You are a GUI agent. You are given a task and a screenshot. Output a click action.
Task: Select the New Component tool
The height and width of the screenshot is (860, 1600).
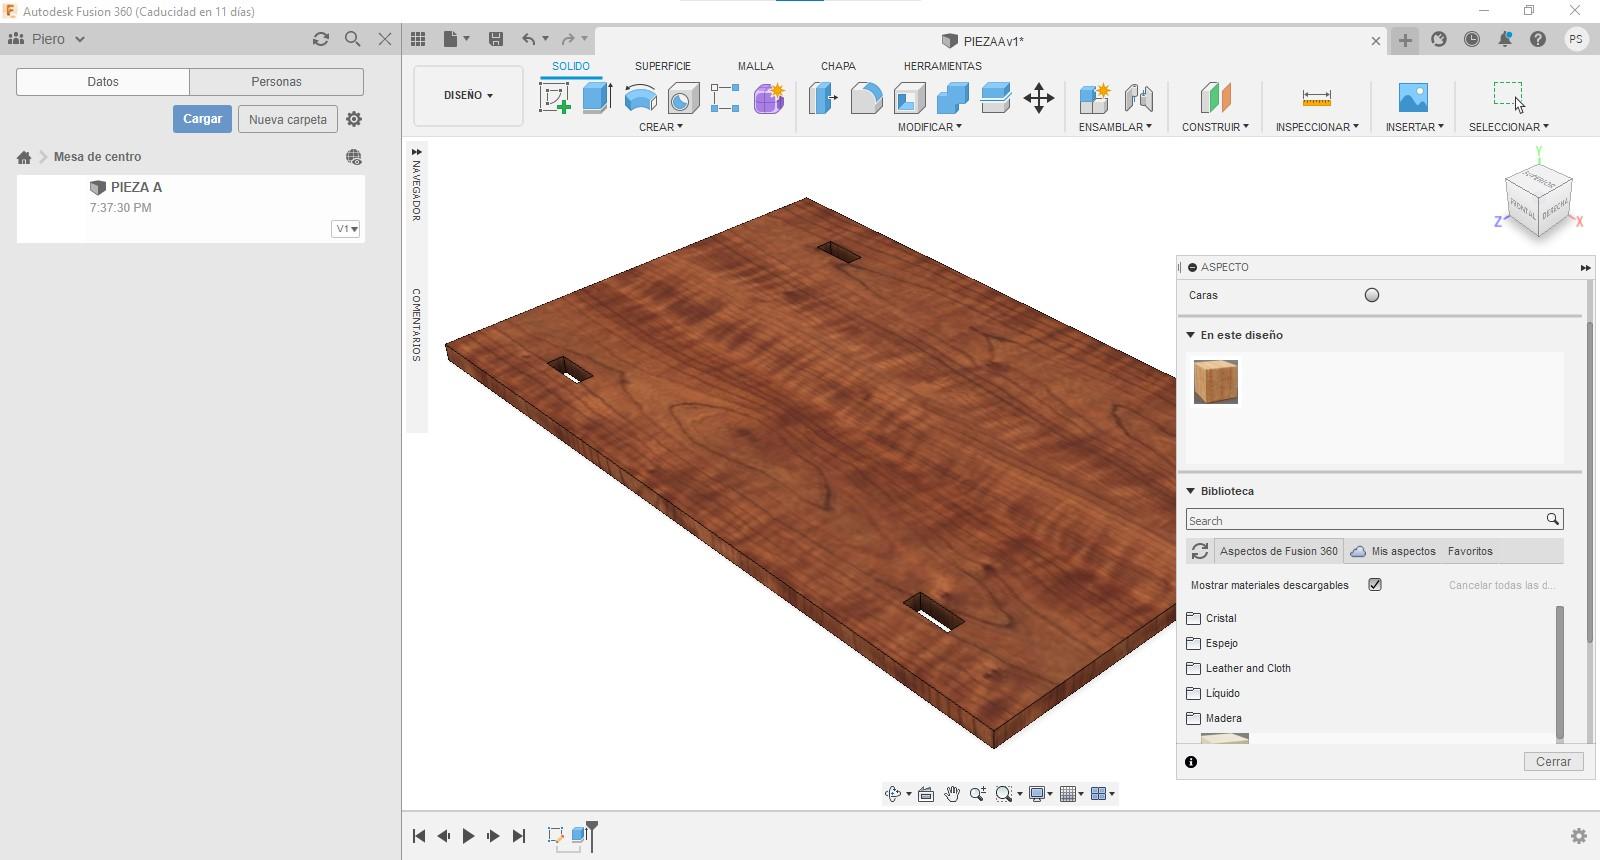[x=1094, y=98]
